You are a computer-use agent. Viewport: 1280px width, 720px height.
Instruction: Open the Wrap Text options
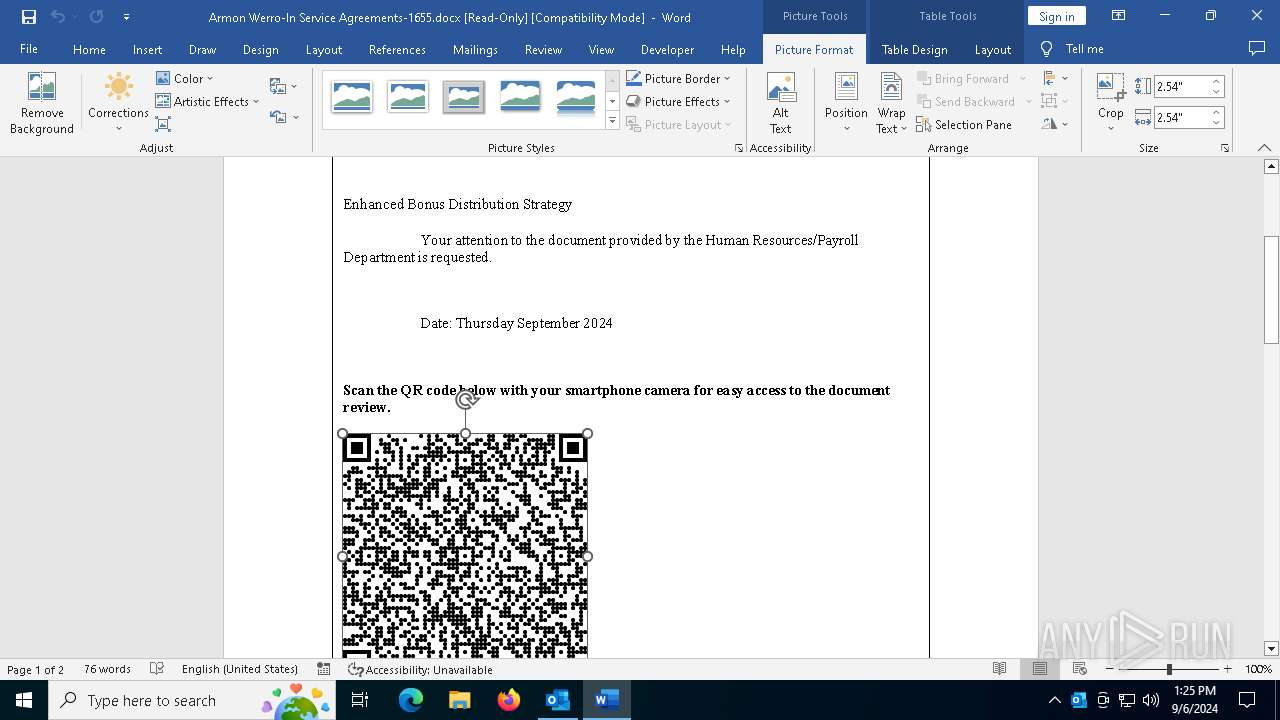point(891,104)
